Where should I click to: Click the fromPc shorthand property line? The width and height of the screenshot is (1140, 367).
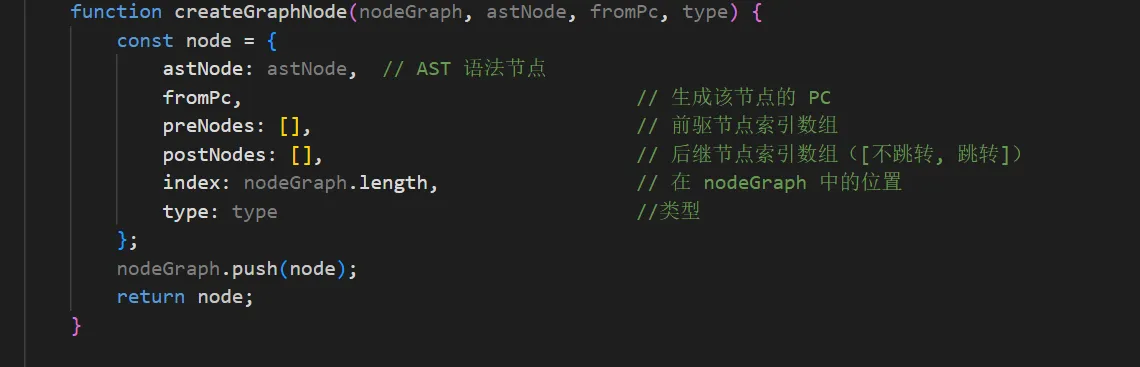pyautogui.click(x=202, y=97)
